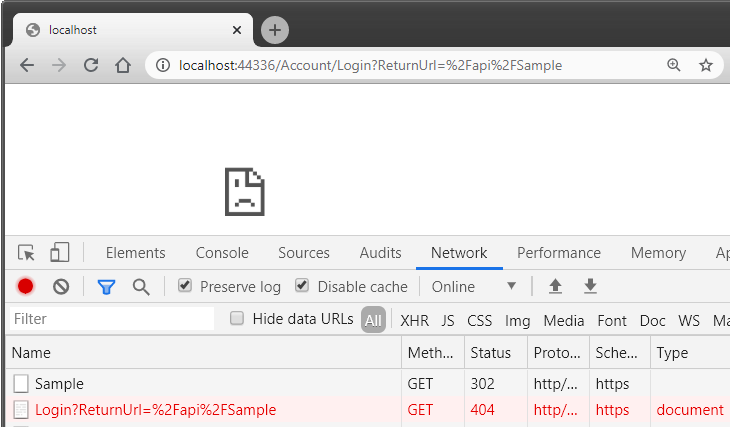The width and height of the screenshot is (730, 427).
Task: Switch to the Console tab
Action: pyautogui.click(x=222, y=253)
